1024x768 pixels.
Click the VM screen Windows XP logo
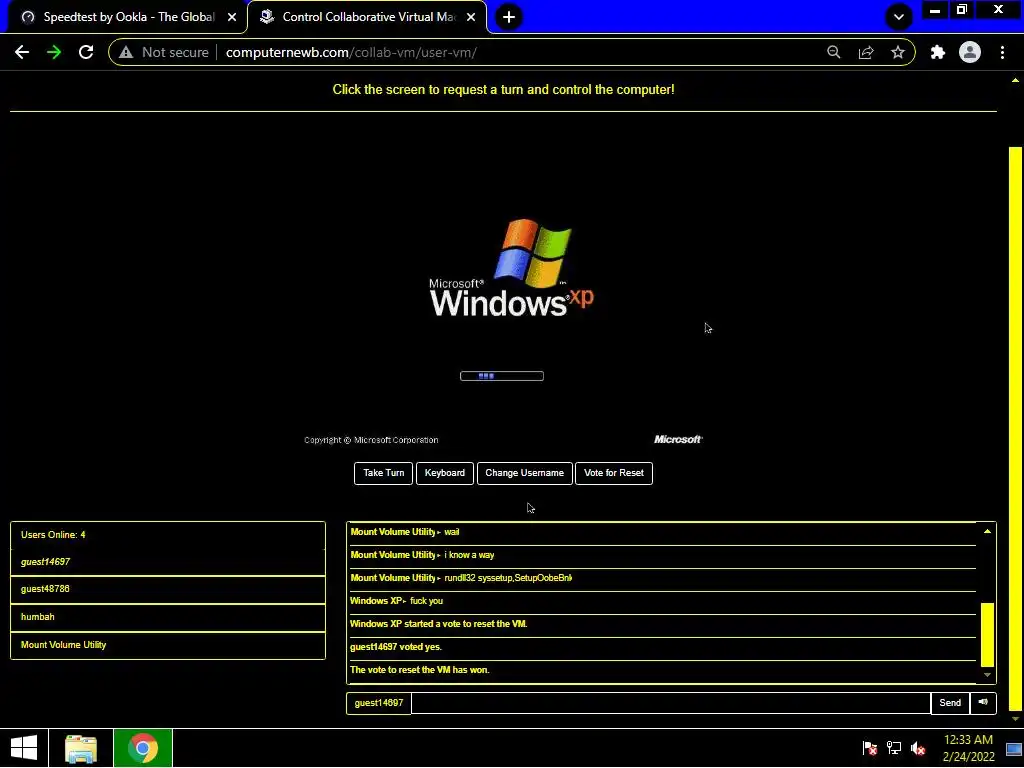click(511, 268)
